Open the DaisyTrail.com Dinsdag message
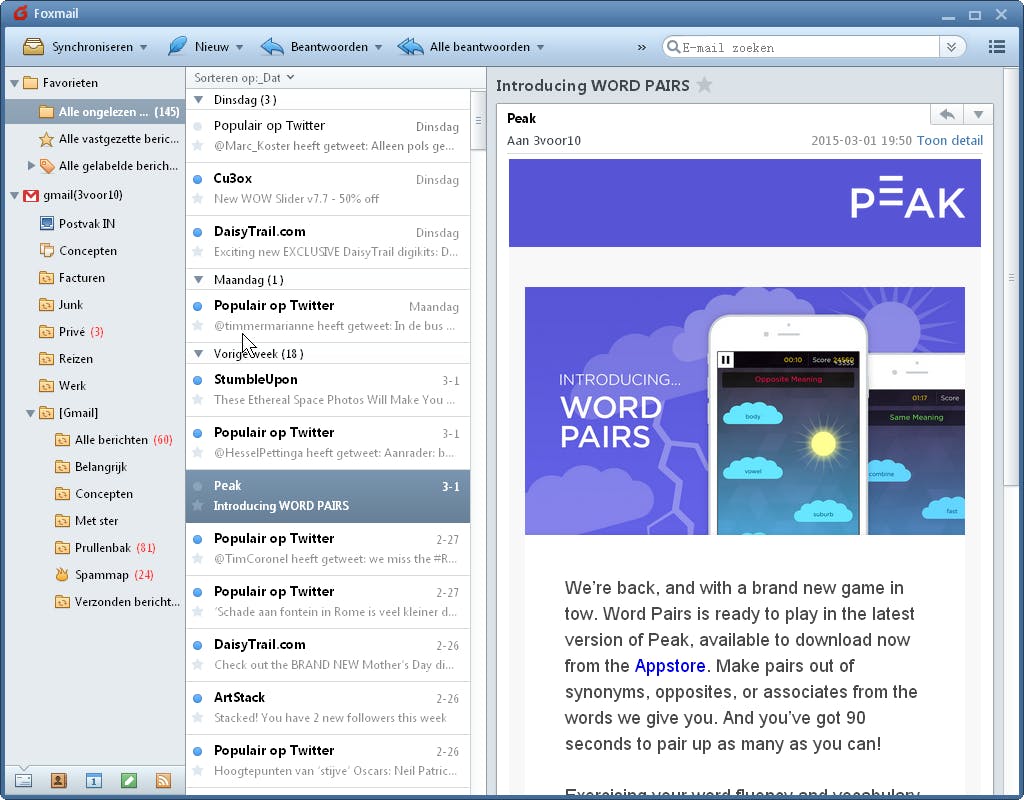The height and width of the screenshot is (800, 1024). point(328,242)
